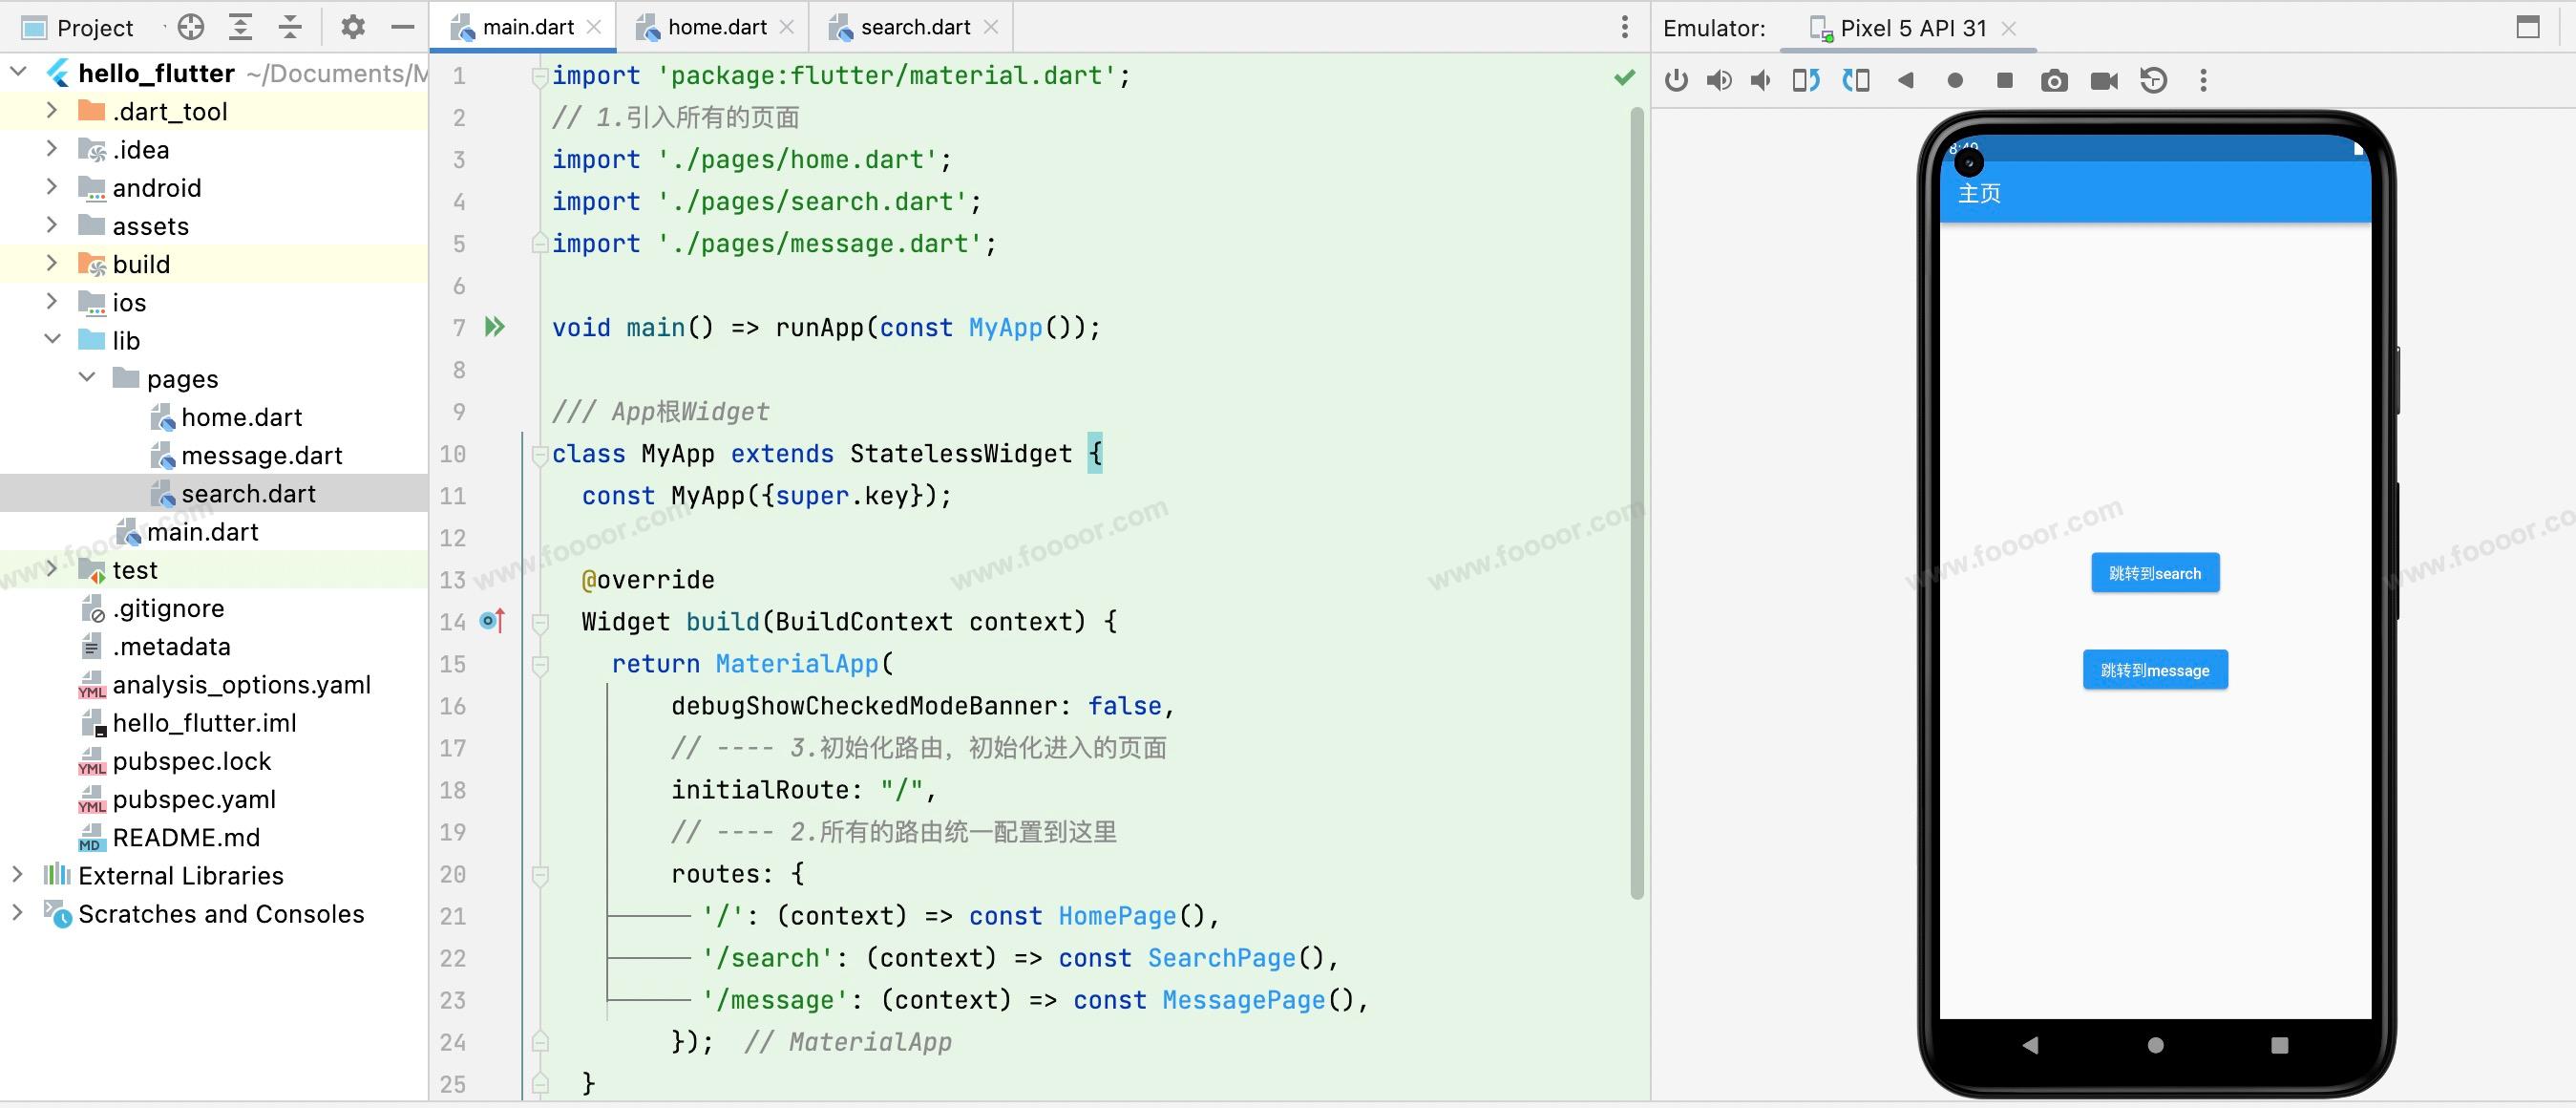Screen dimensions: 2576x1108
Task: Fold the MyApp class block
Action: (540, 454)
